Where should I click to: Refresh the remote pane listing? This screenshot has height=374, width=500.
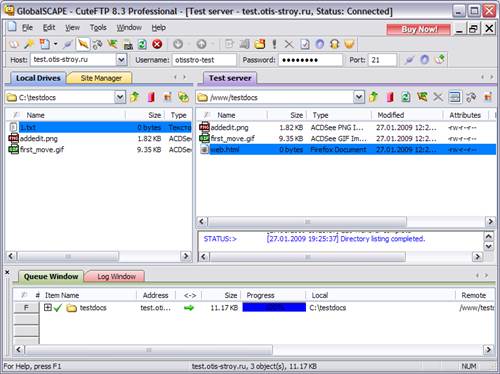pos(405,97)
